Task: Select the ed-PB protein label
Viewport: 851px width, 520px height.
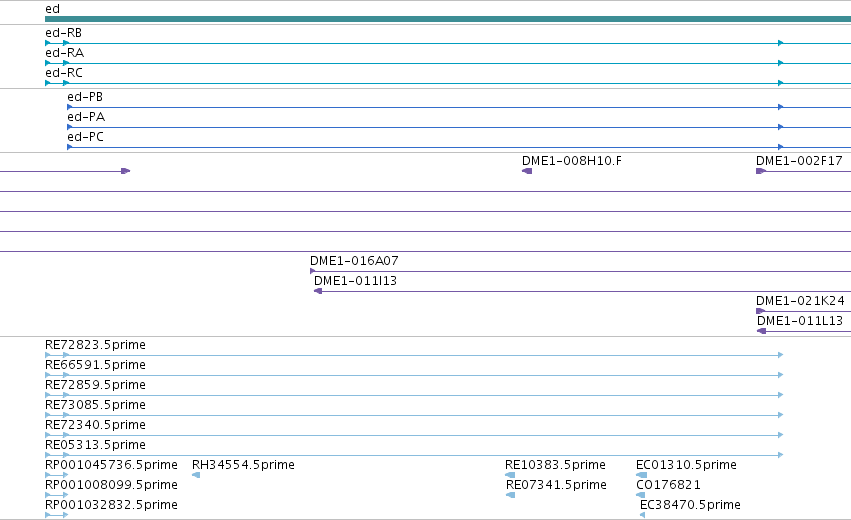Action: point(85,97)
